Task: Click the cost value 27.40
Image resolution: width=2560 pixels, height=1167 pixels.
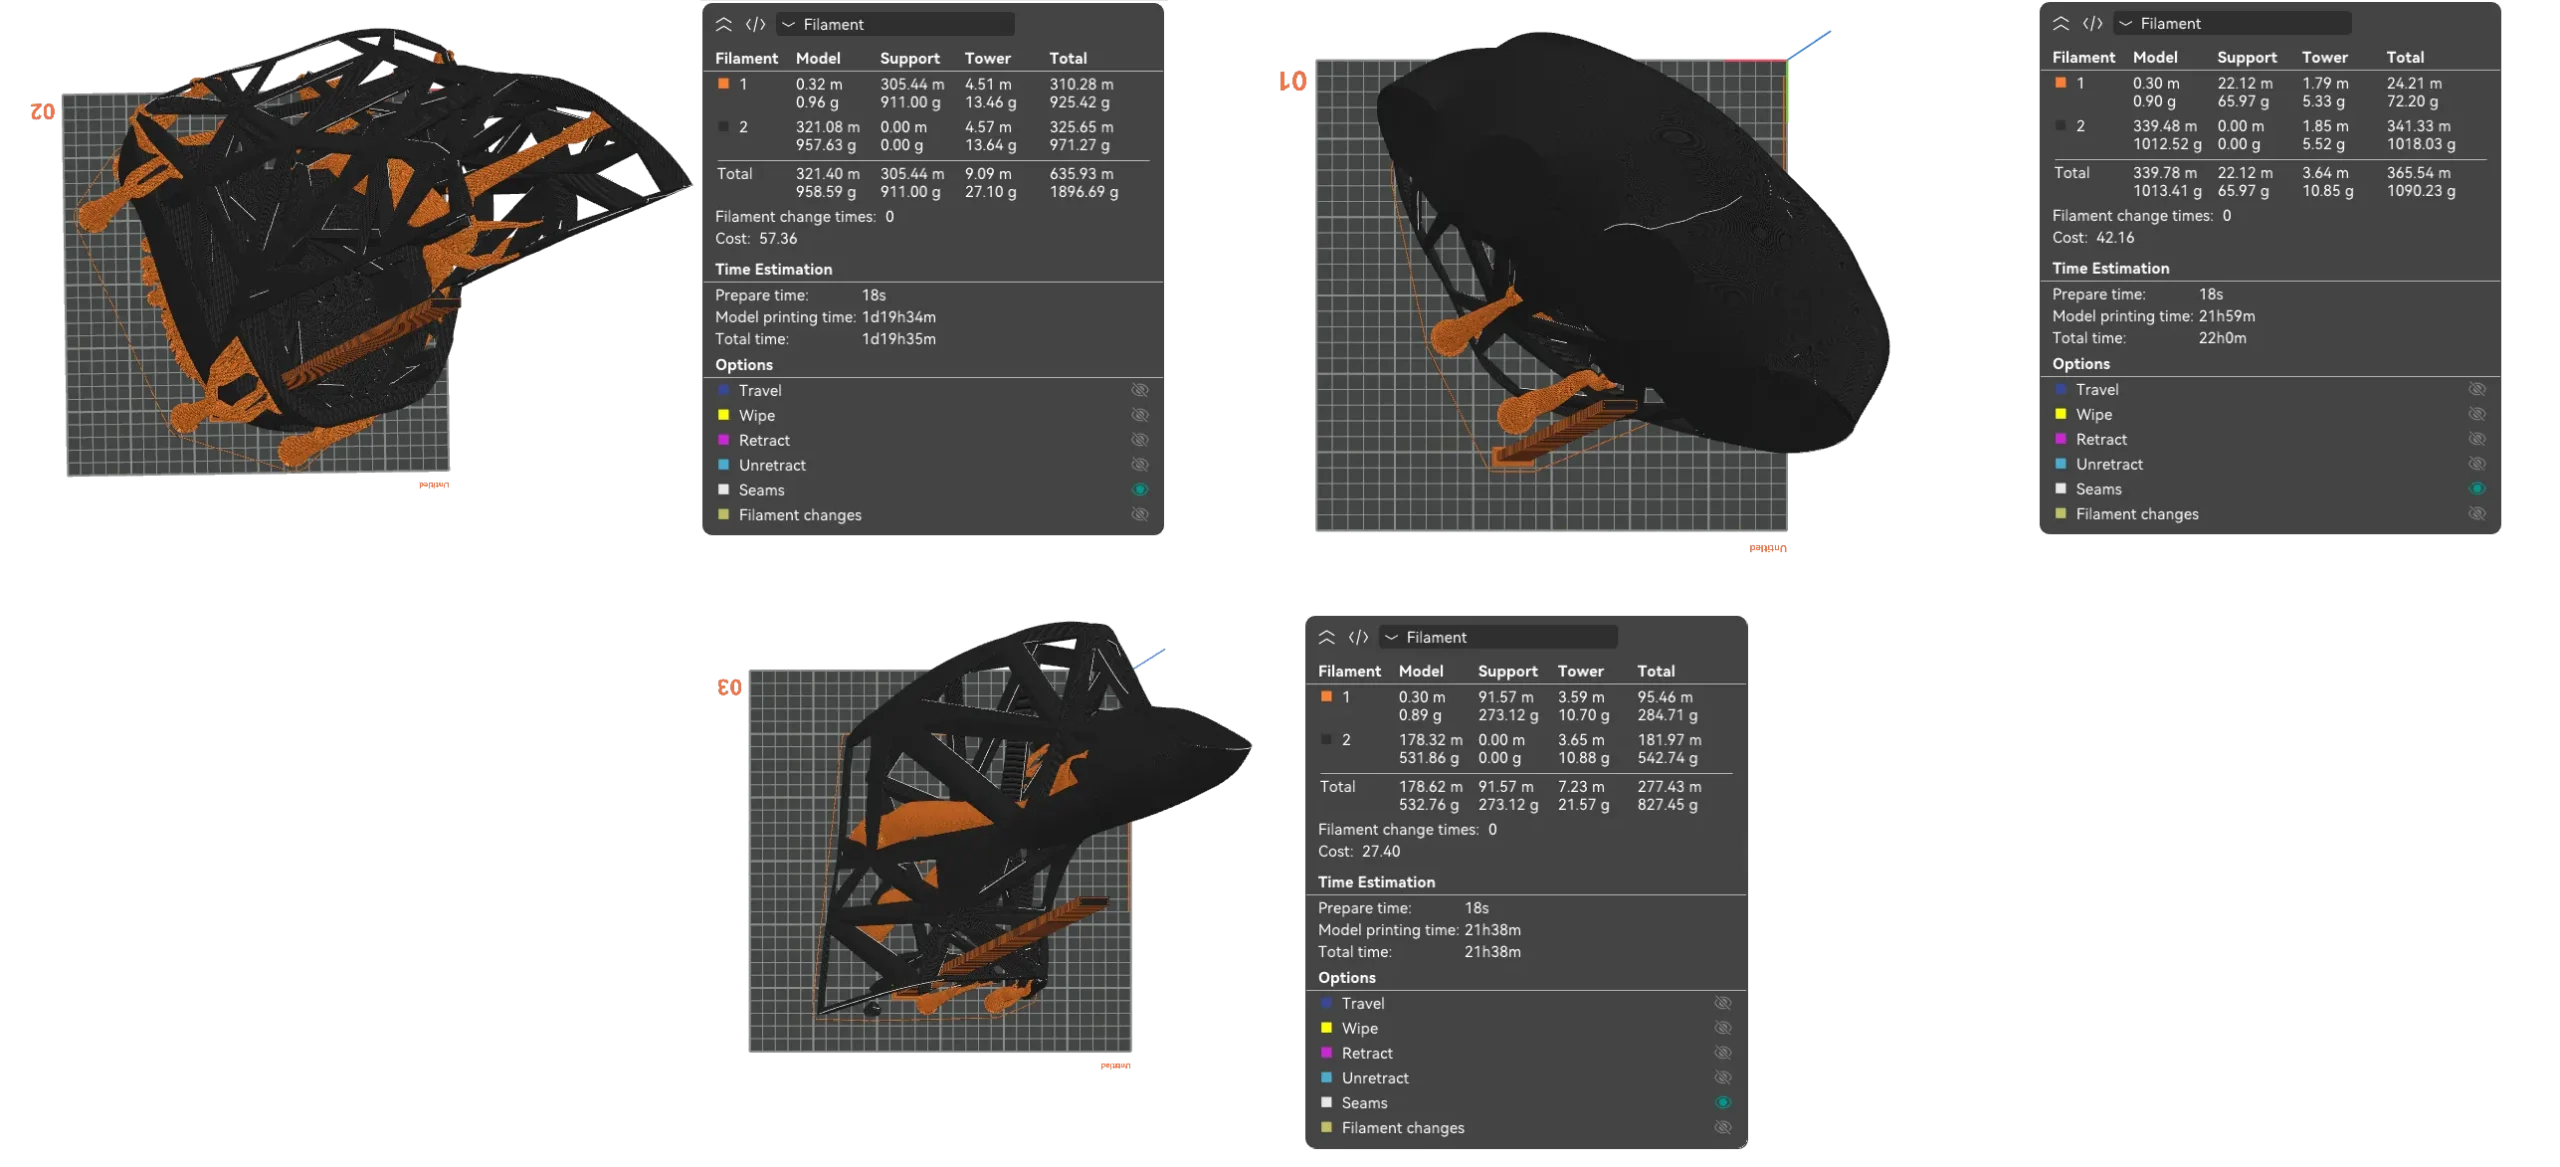Action: point(1380,852)
